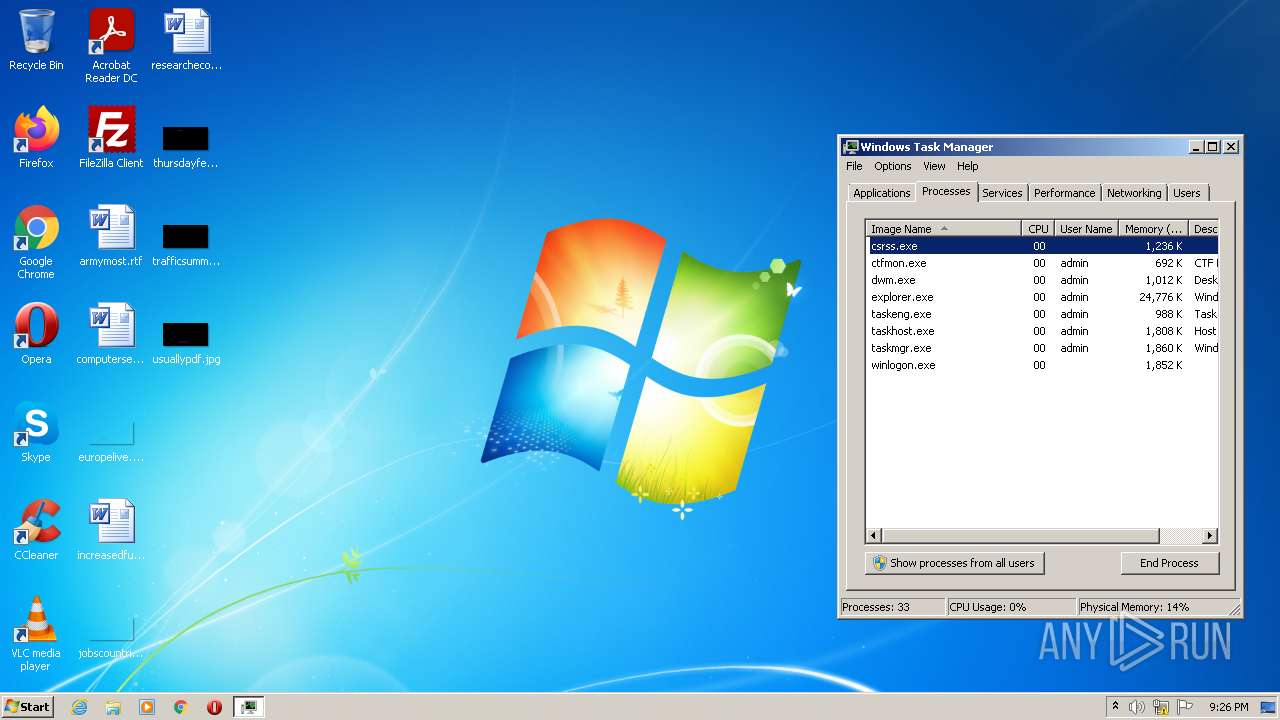Sort by Image Name column header
The width and height of the screenshot is (1280, 720).
(944, 229)
